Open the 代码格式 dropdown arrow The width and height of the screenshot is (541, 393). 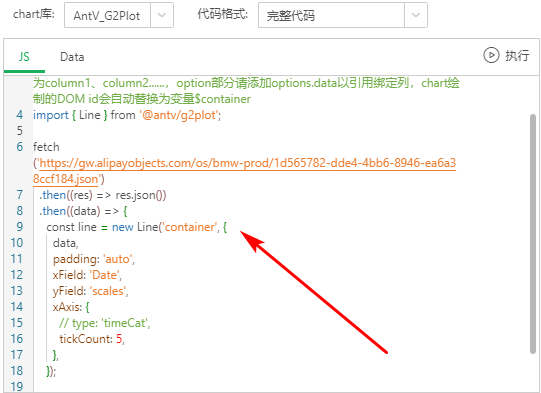[x=416, y=15]
